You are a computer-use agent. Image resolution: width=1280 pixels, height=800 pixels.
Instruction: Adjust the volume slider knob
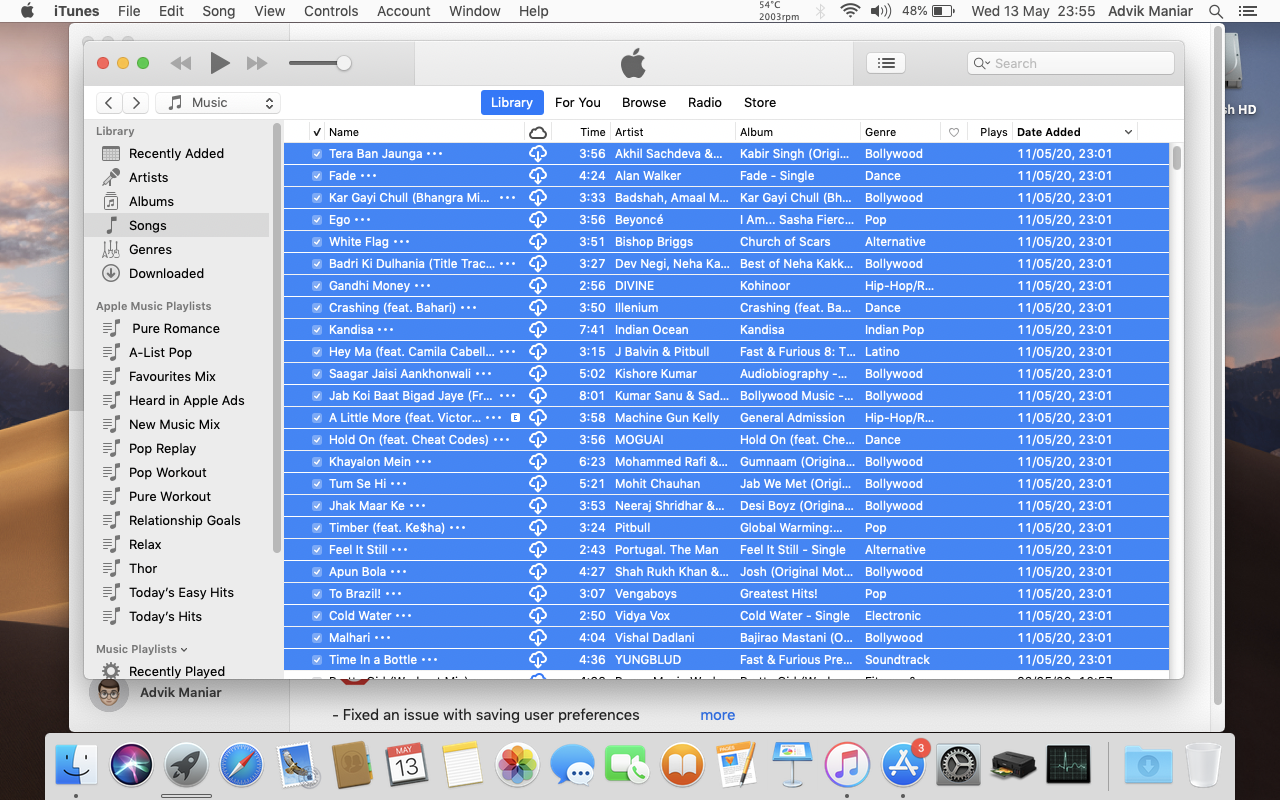click(x=344, y=63)
